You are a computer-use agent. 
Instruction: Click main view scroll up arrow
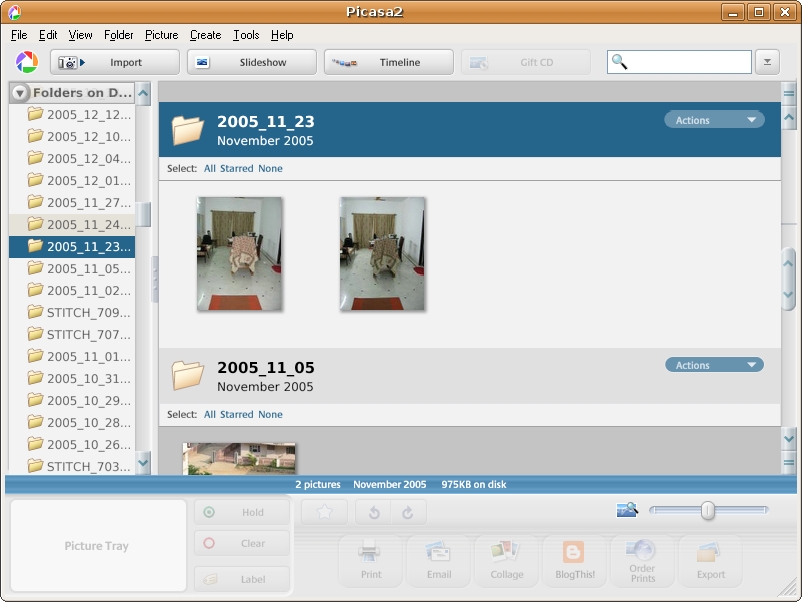click(x=789, y=117)
